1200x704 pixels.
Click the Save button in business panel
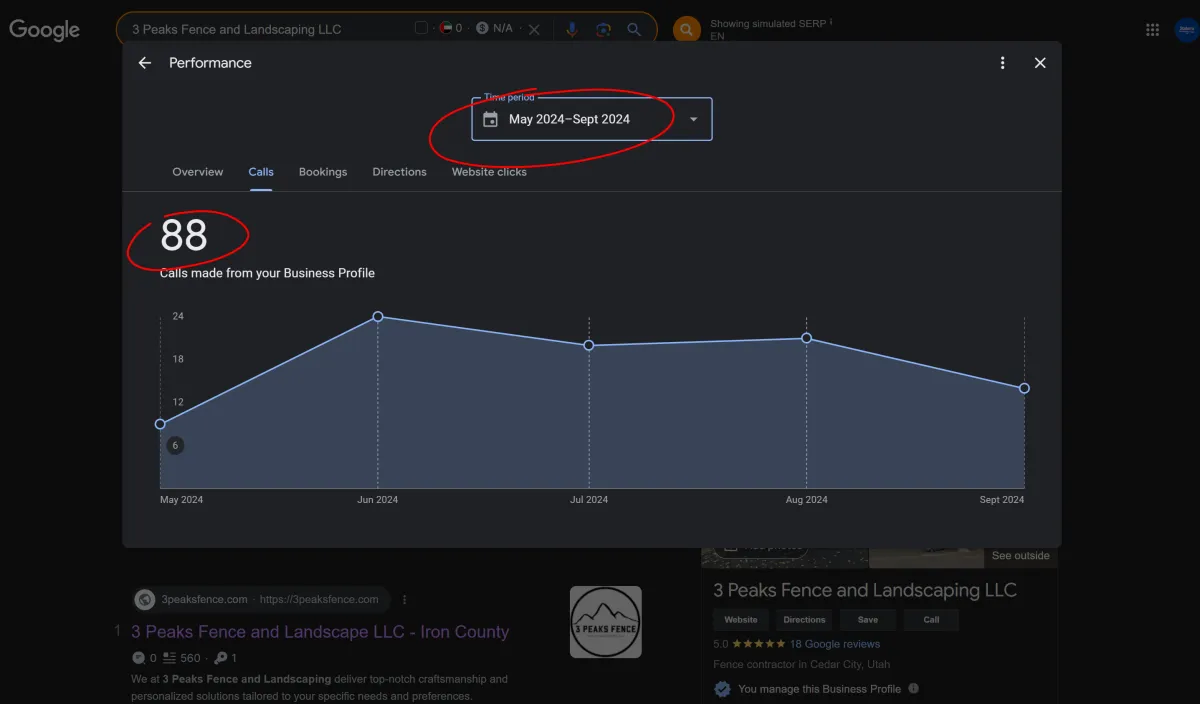[x=868, y=620]
